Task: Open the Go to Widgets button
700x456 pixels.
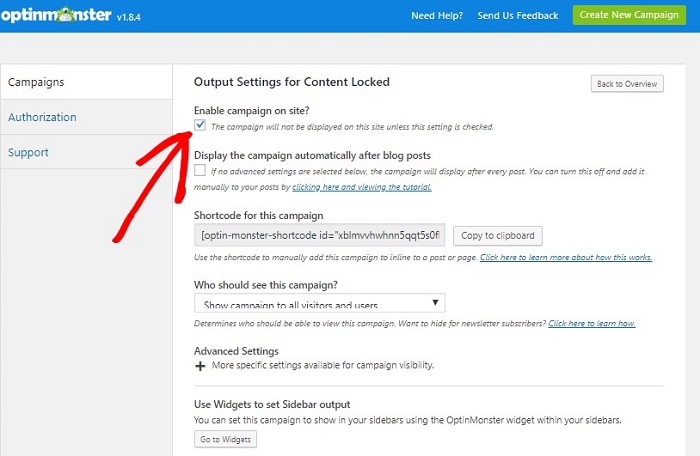Action: coord(225,439)
